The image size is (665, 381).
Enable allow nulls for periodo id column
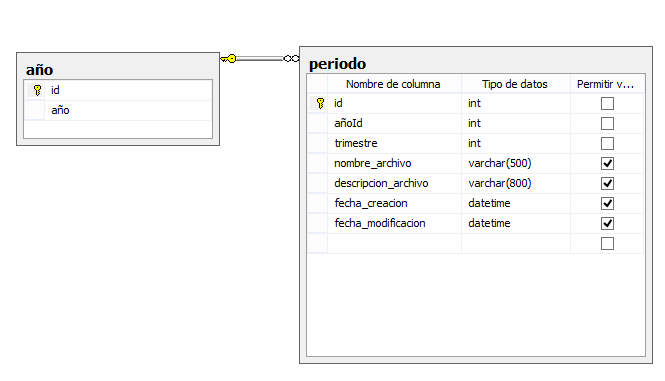click(607, 104)
